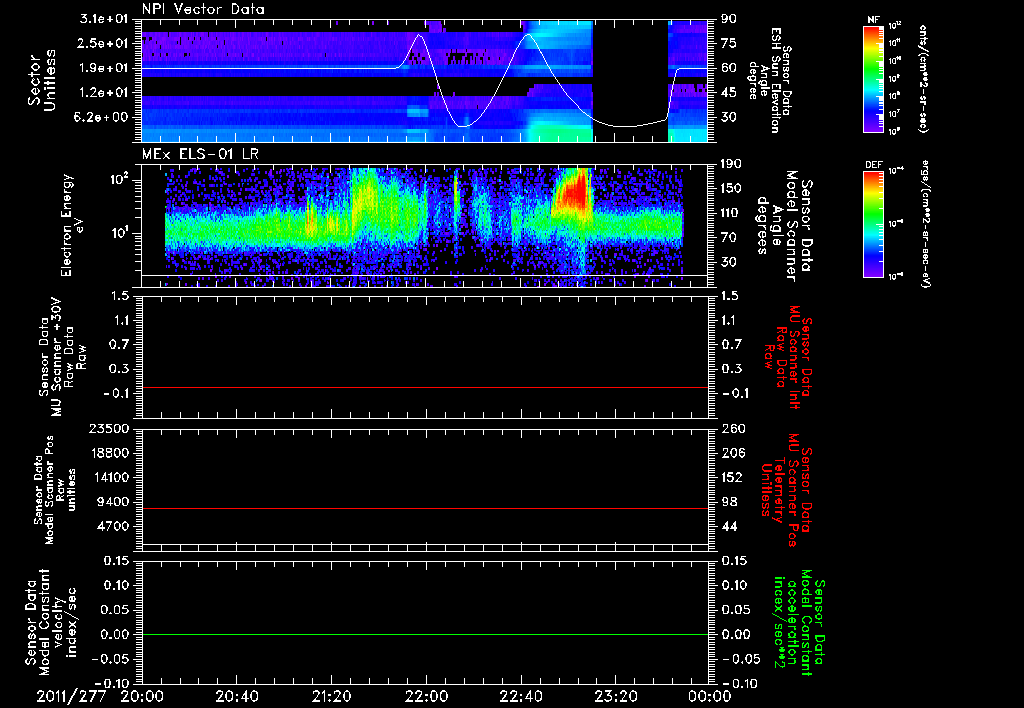Click the red high-energy burst in ELS spectrogram

(573, 193)
